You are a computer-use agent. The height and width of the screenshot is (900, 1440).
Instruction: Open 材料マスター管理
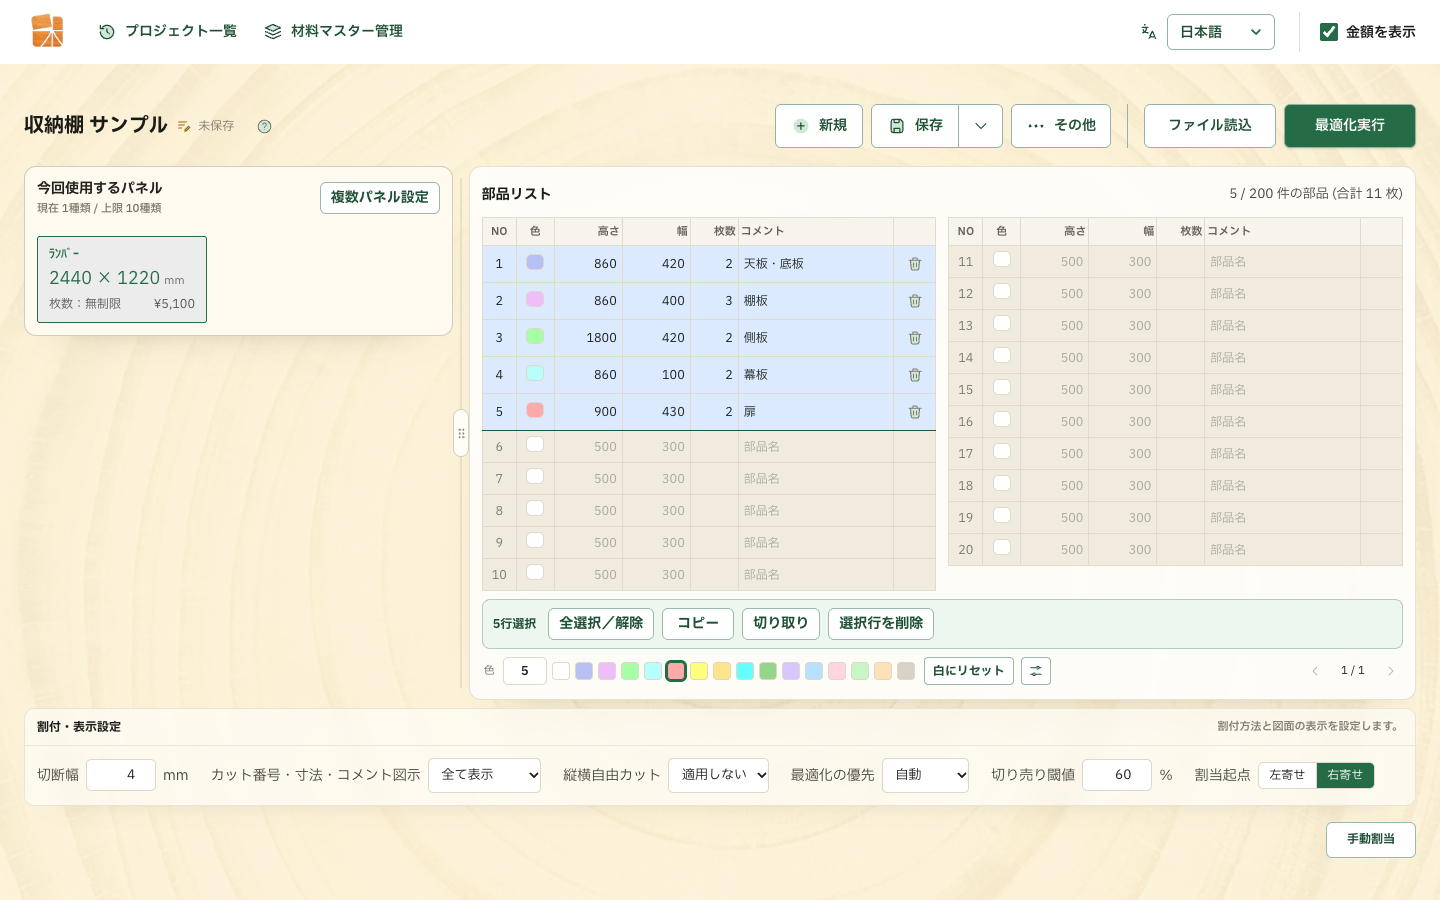click(334, 32)
